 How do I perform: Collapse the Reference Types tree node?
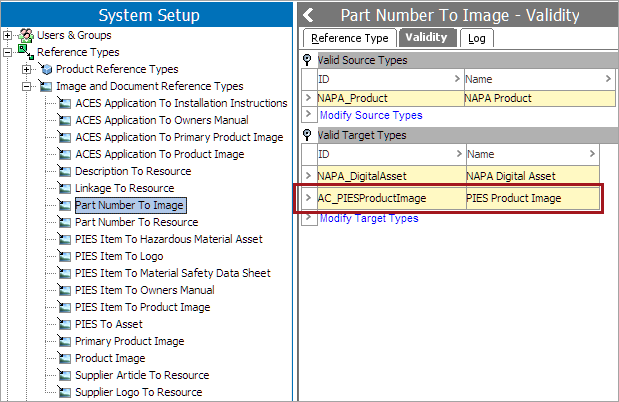tap(7, 52)
